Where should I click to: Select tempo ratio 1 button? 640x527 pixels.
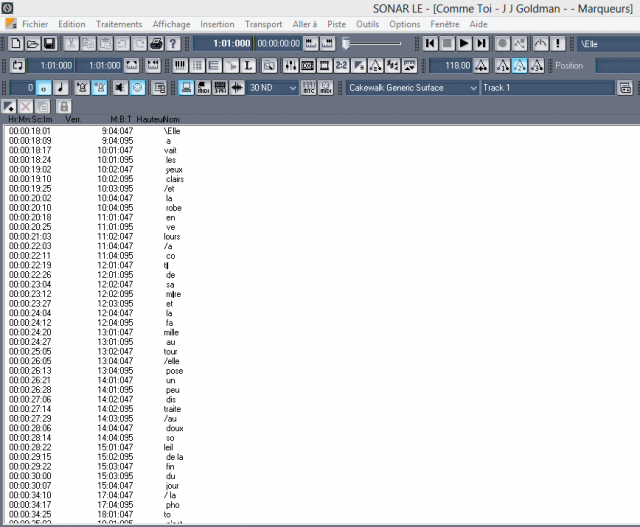(x=502, y=65)
